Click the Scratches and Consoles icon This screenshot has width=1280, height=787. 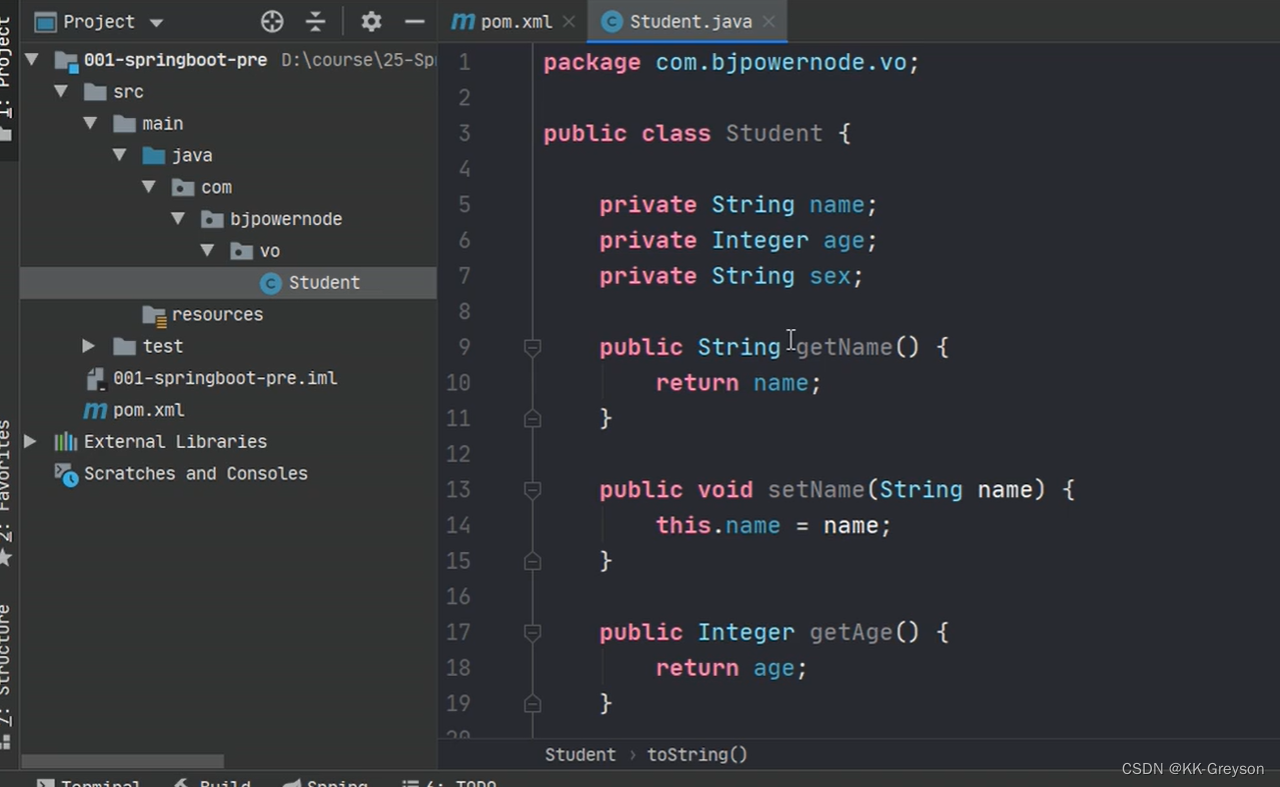pyautogui.click(x=66, y=474)
